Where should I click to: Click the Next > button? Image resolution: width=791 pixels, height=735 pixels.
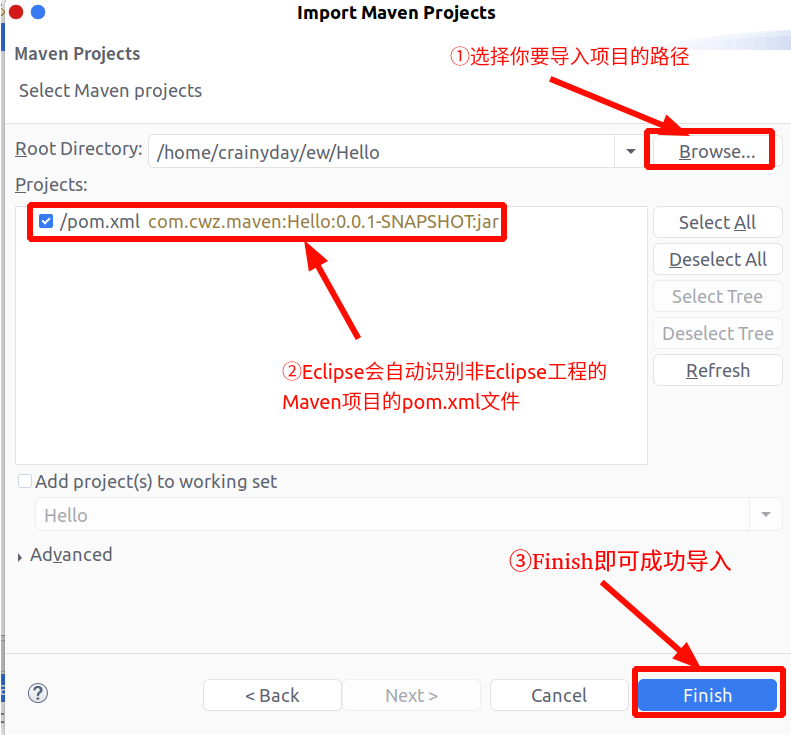412,695
